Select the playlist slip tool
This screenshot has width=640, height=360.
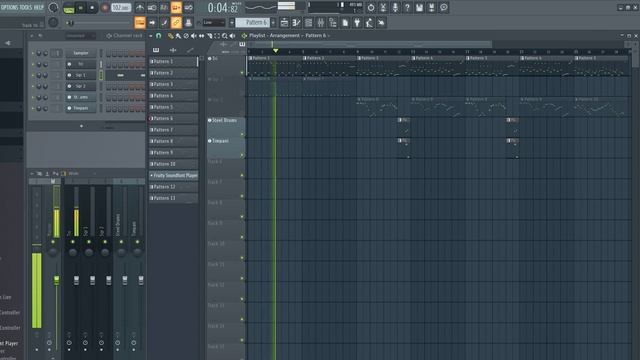(202, 36)
